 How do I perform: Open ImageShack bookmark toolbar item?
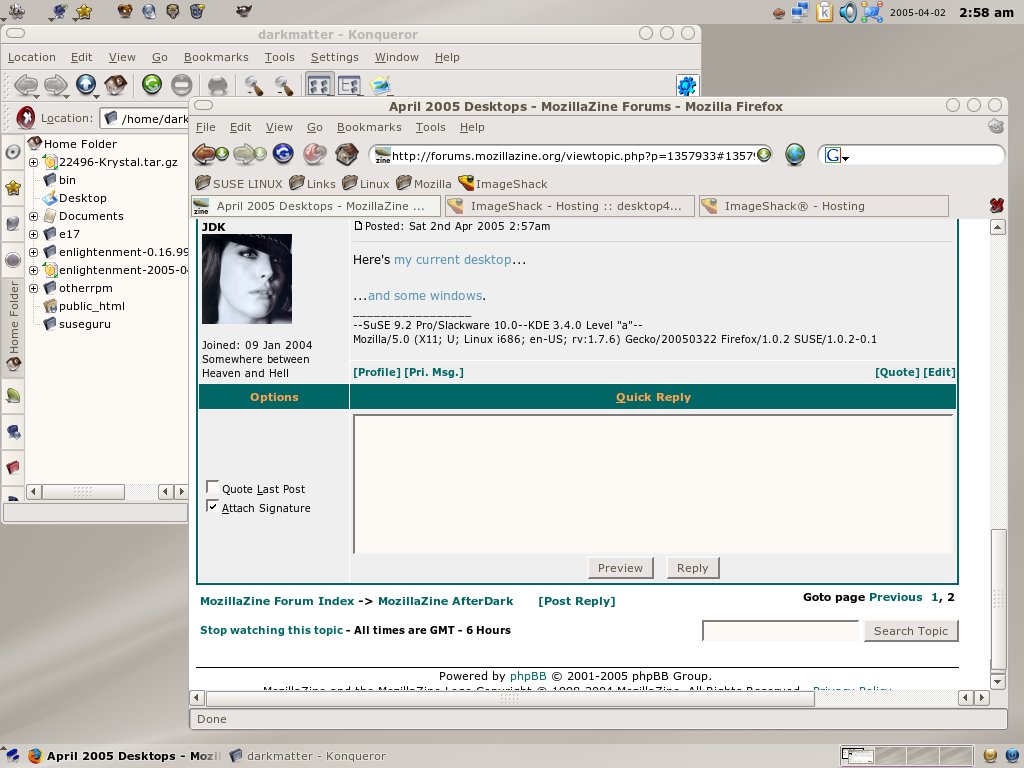point(503,184)
